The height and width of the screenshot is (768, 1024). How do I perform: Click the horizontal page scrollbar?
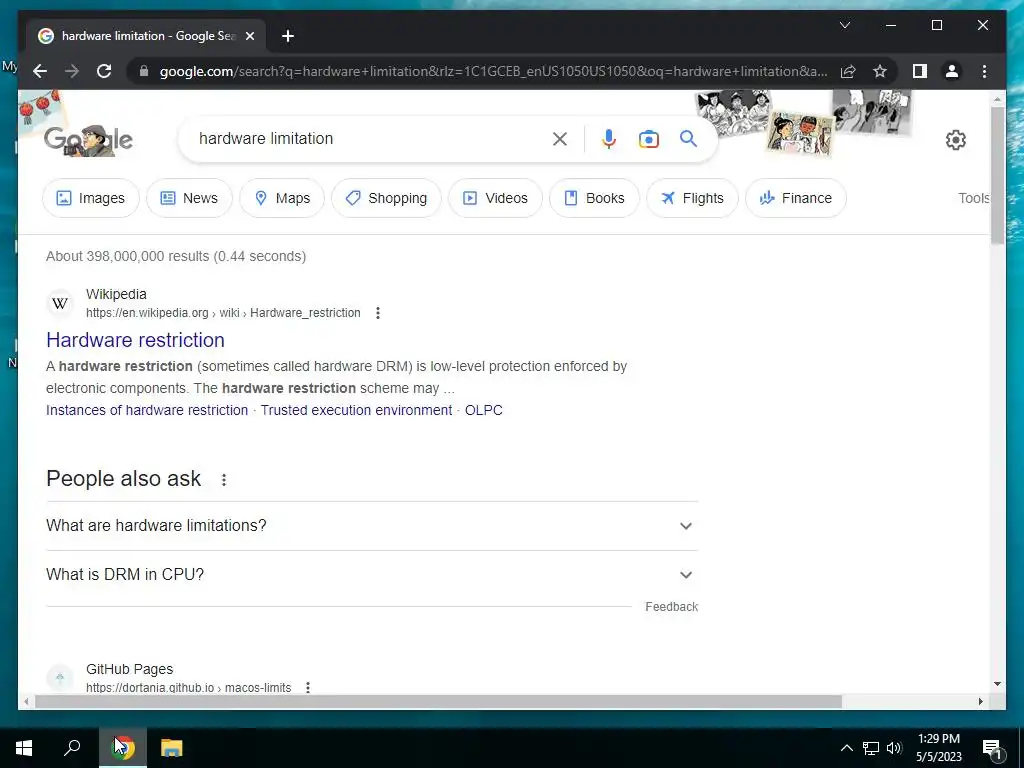438,701
